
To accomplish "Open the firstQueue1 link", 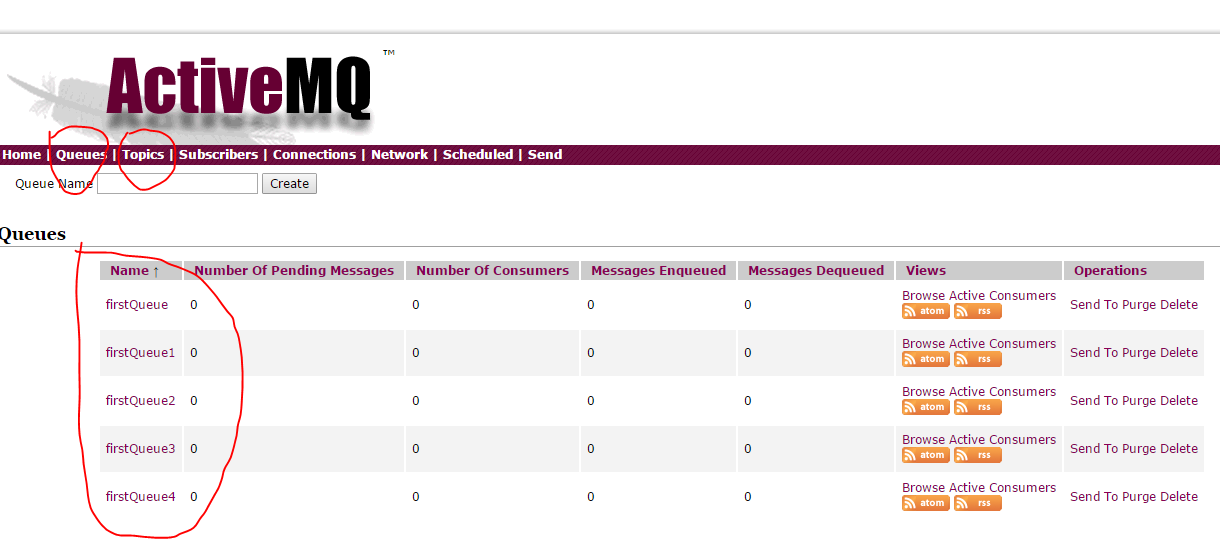I will pyautogui.click(x=140, y=353).
